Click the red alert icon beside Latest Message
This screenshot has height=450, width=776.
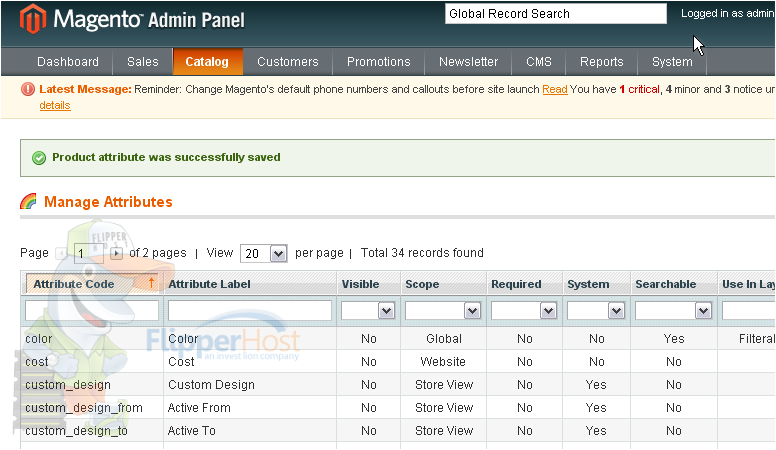tap(28, 89)
